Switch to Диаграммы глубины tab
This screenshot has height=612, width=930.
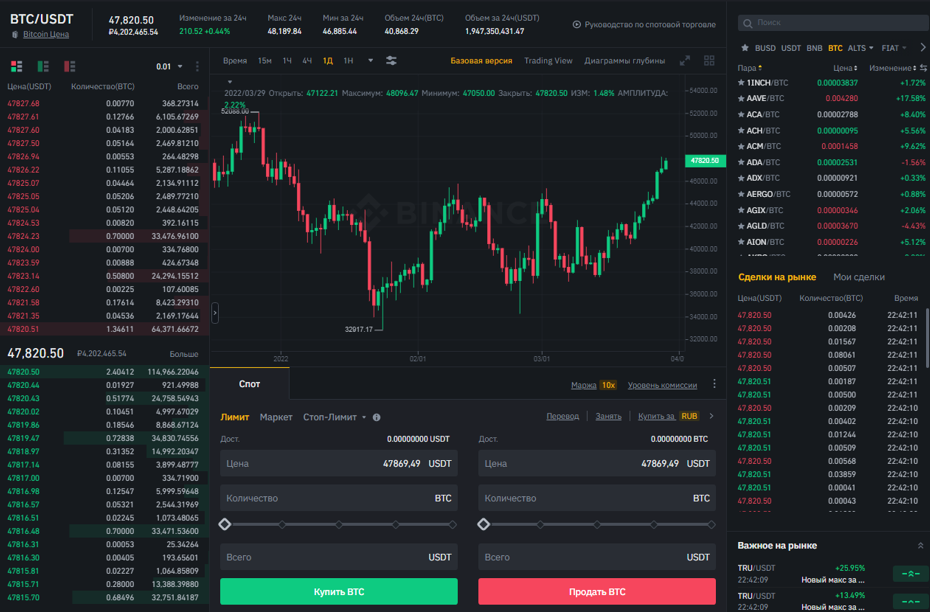click(x=625, y=60)
